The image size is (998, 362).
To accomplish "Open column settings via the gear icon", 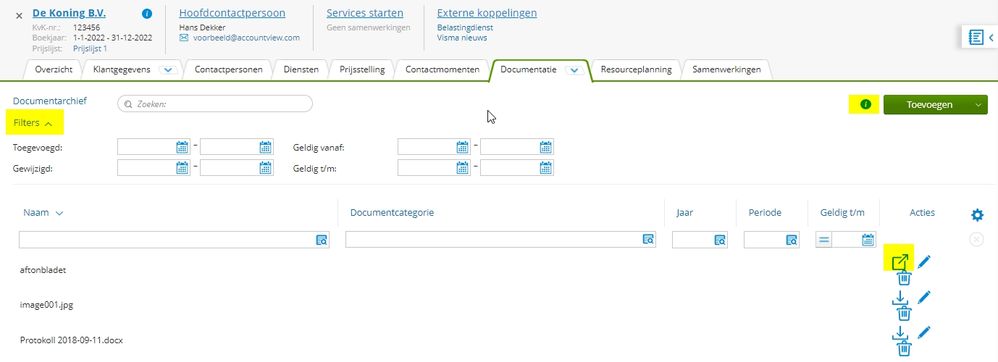I will pos(977,215).
